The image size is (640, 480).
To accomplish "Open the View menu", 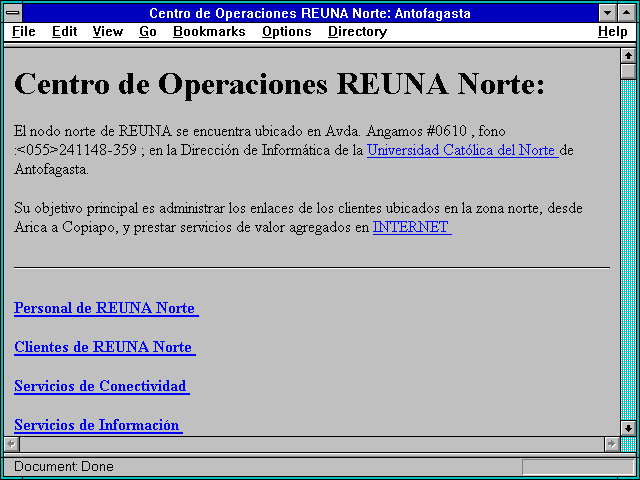I will point(108,32).
